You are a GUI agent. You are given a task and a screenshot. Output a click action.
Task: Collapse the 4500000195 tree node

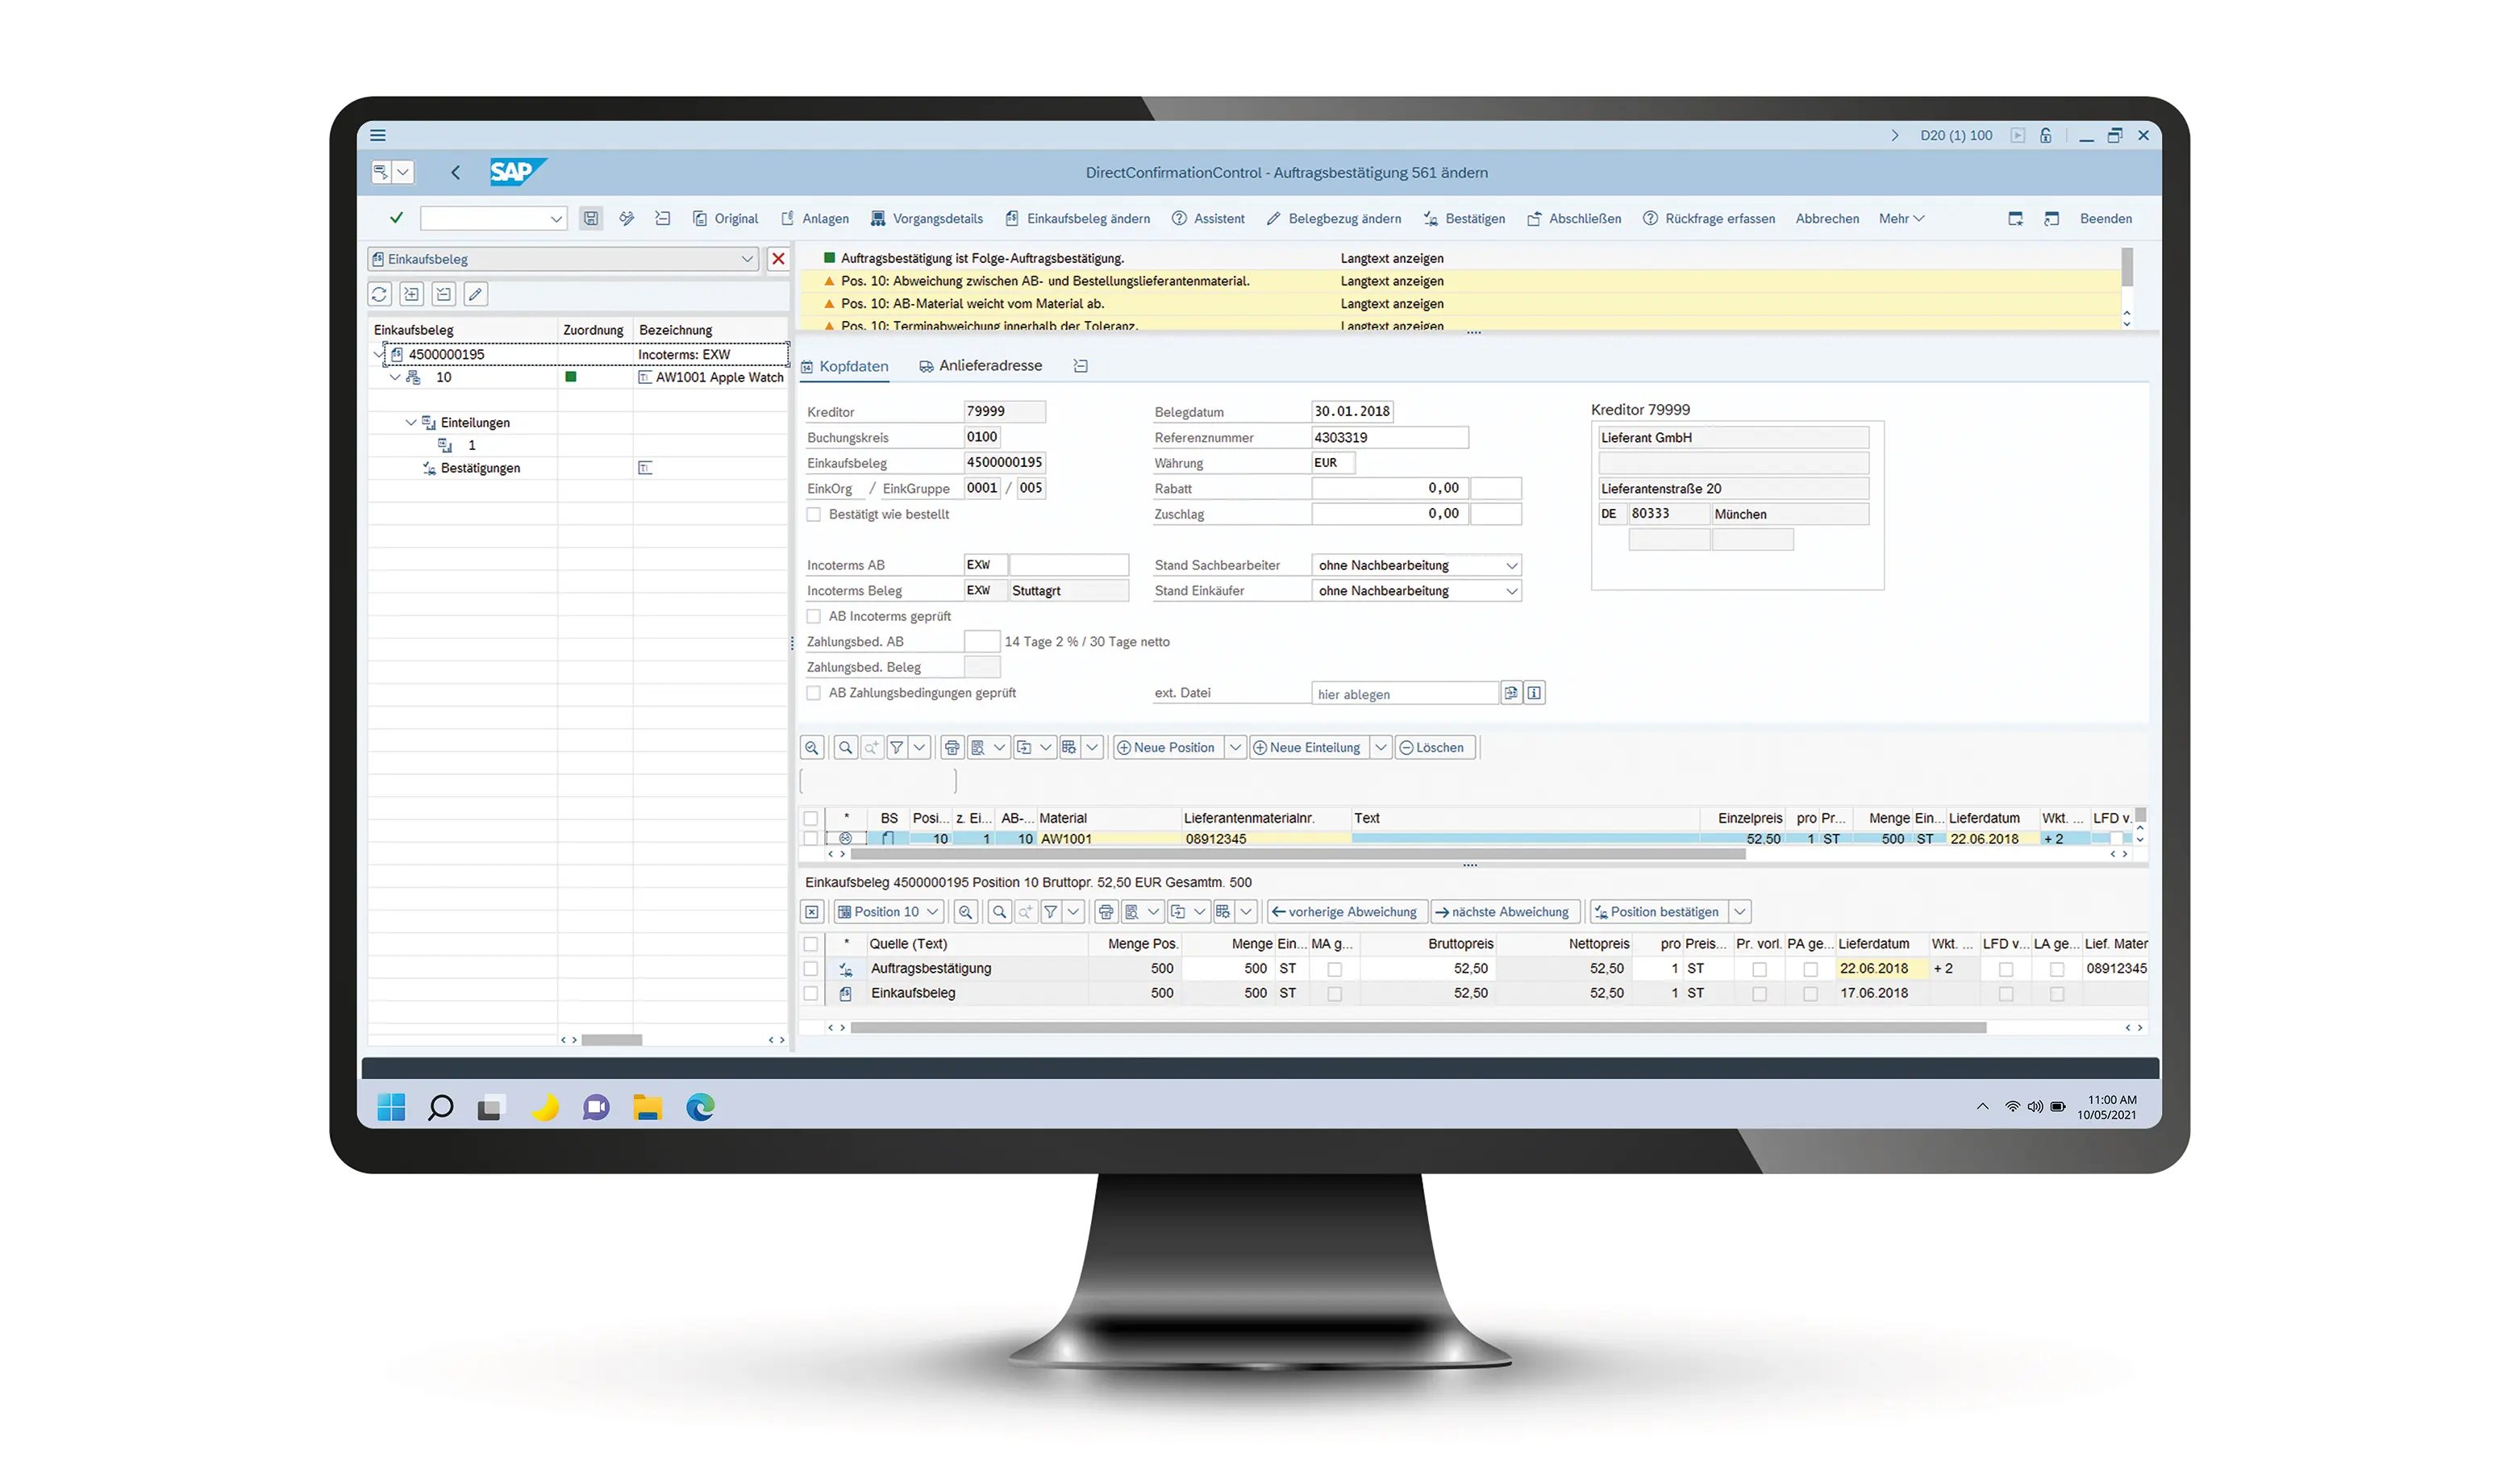click(x=379, y=354)
